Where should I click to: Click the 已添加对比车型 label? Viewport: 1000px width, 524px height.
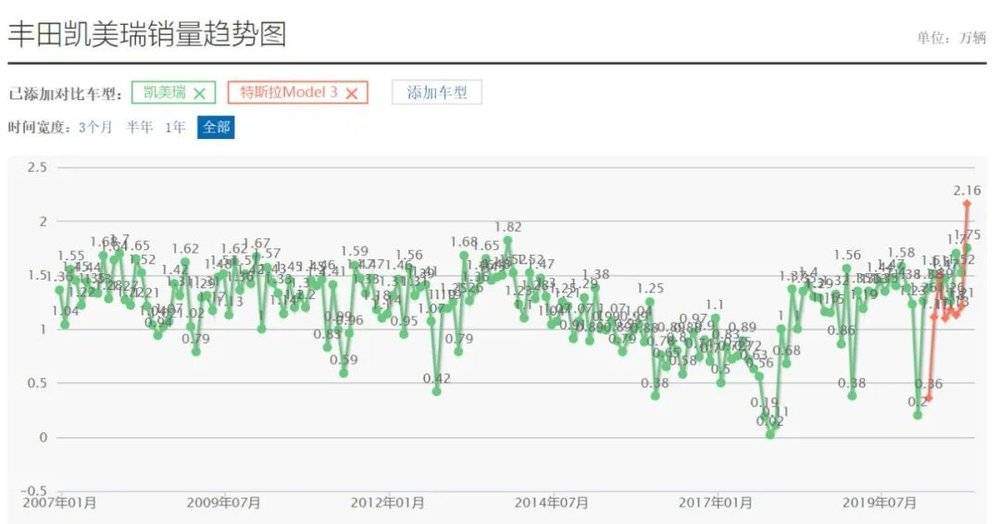[65, 94]
